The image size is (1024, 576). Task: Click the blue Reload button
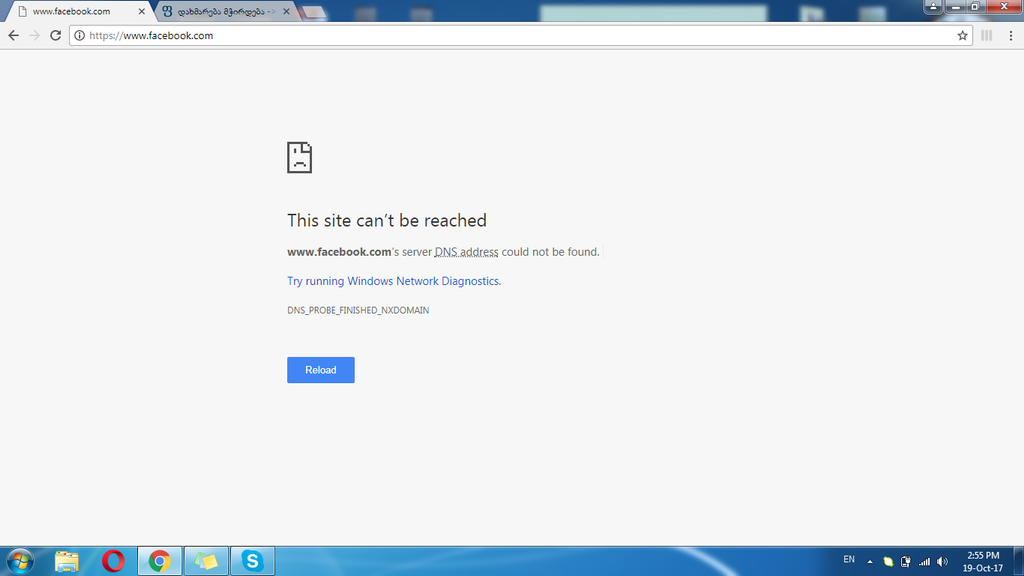click(321, 370)
